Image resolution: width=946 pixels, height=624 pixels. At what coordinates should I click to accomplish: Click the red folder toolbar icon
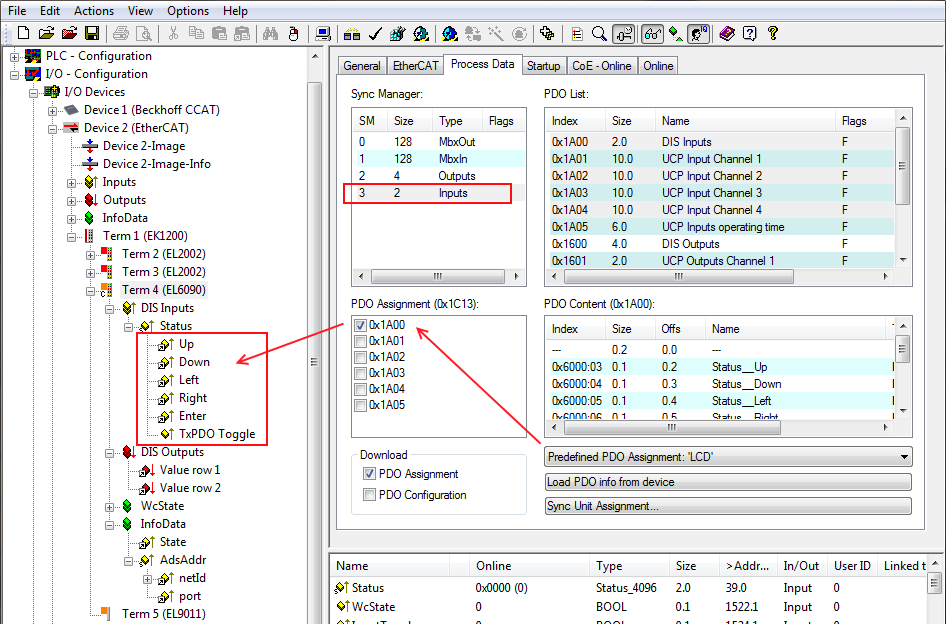point(69,33)
